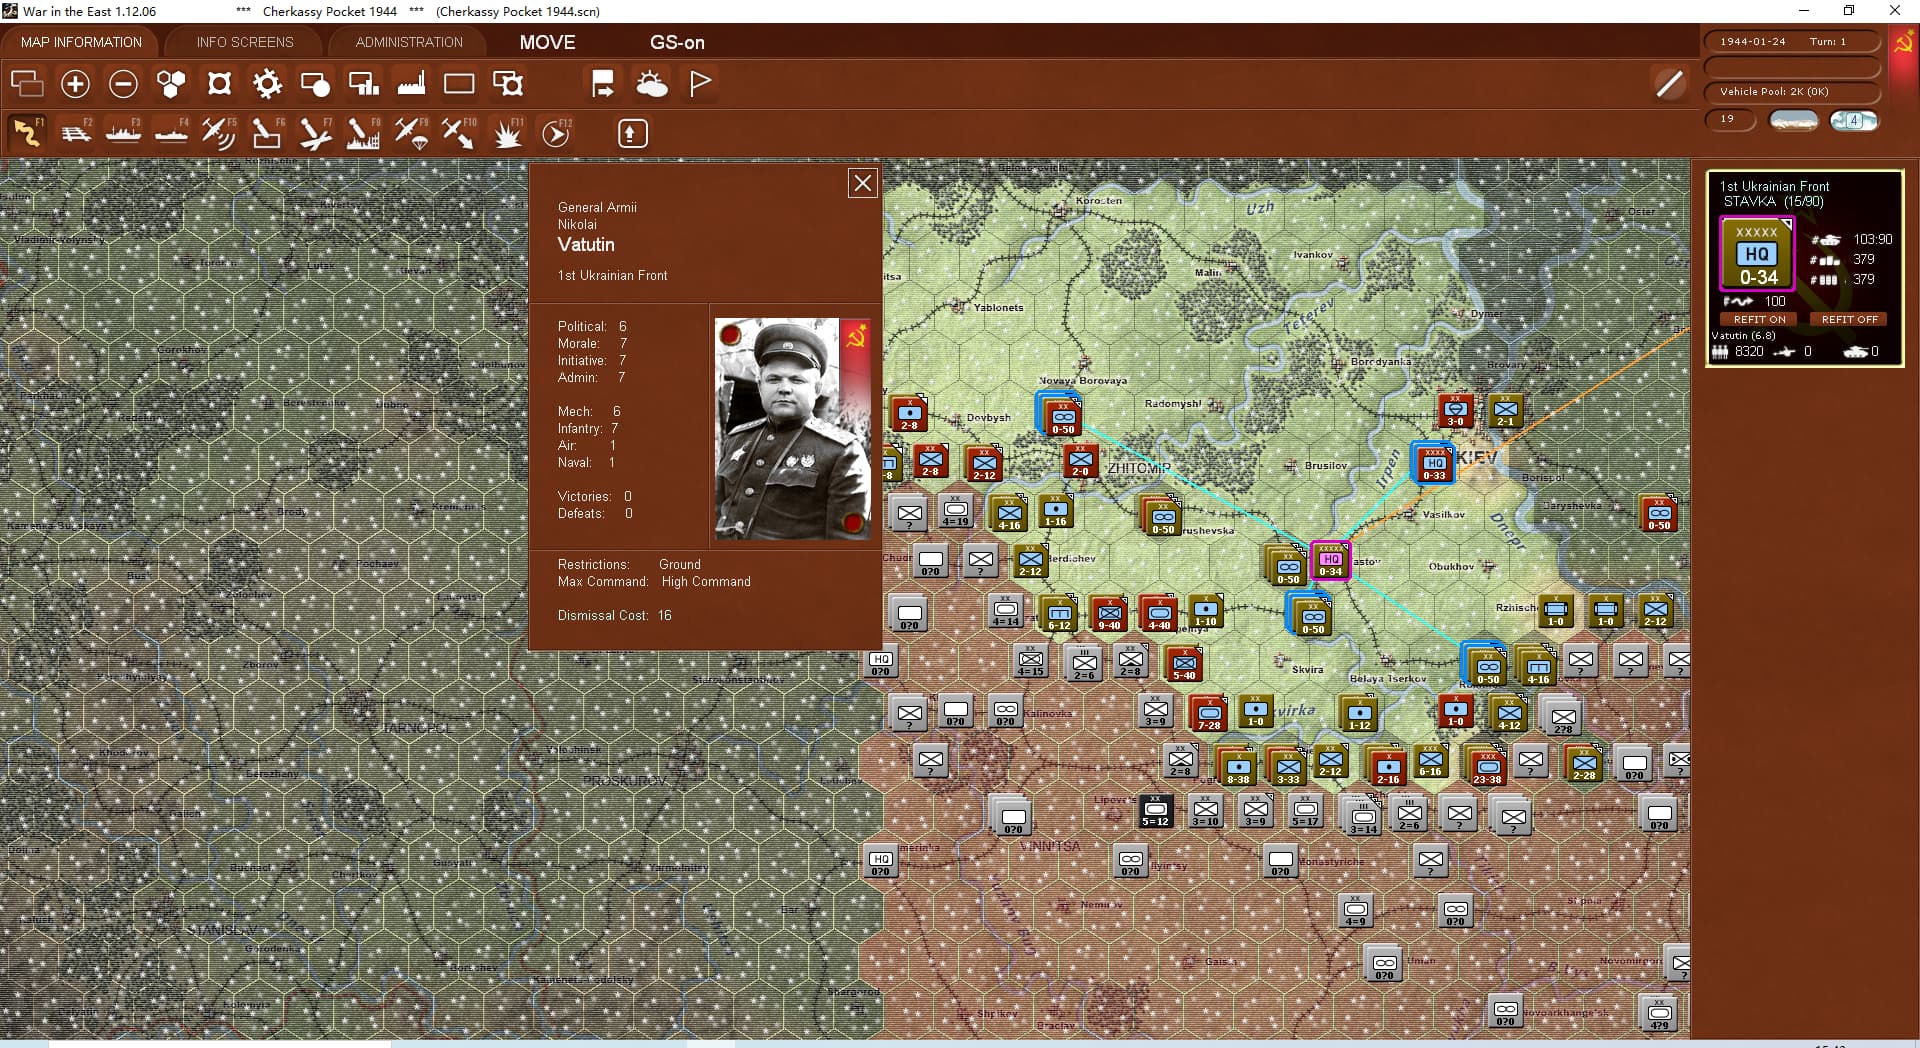Screen dimensions: 1920x1048
Task: Turn REFIT ON for the HQ
Action: [x=1759, y=320]
